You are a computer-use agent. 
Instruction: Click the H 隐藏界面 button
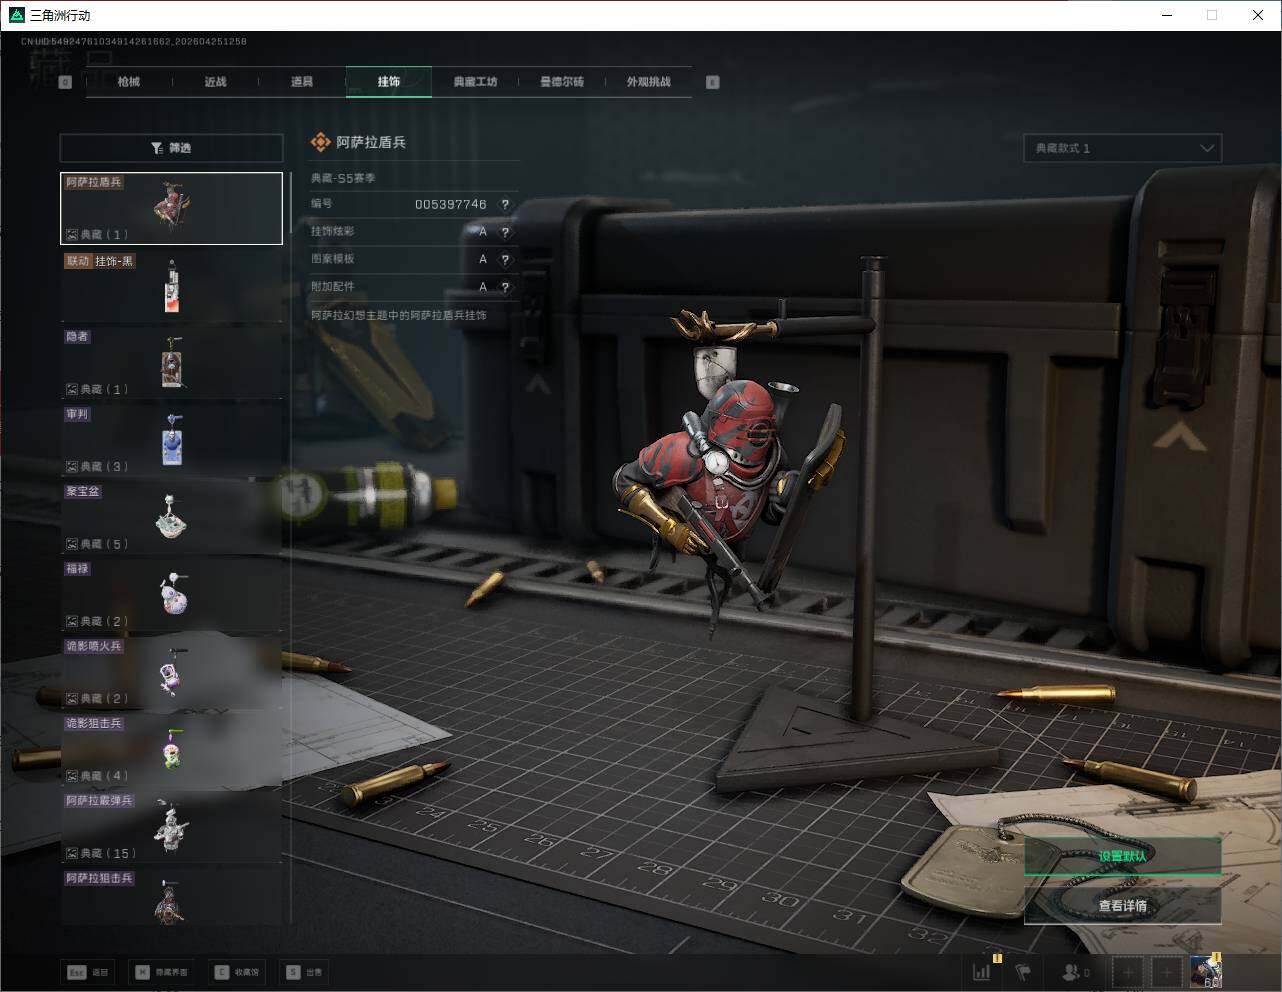[161, 972]
